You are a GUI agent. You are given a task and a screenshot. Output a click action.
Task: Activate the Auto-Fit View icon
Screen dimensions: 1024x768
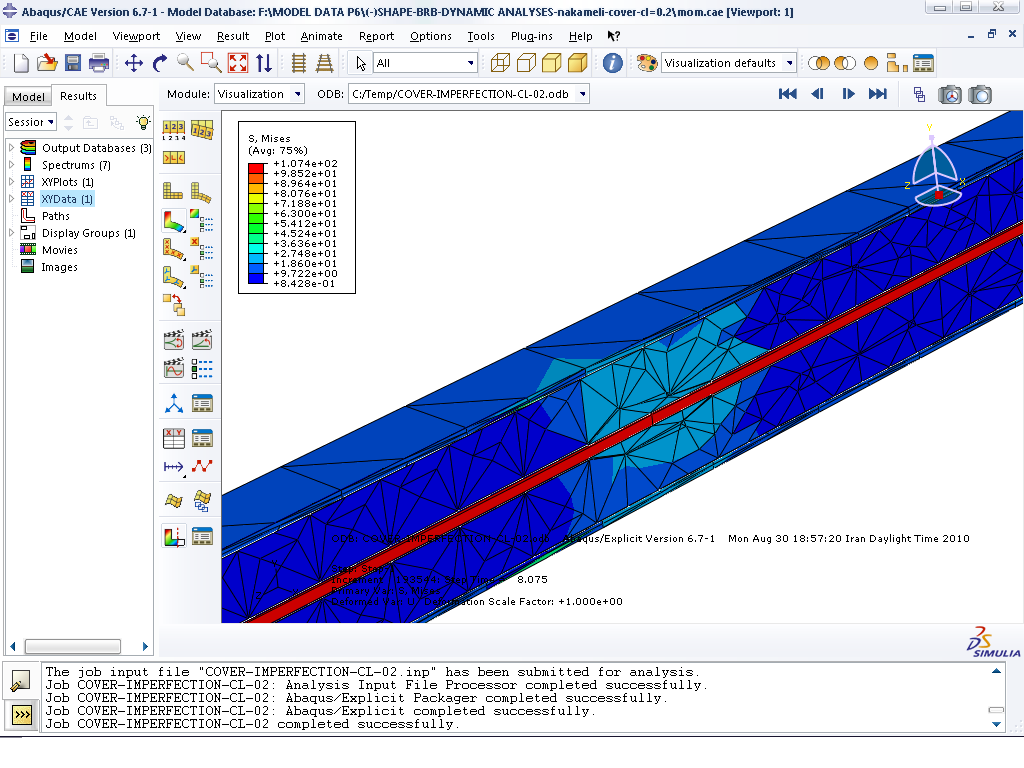pyautogui.click(x=238, y=63)
